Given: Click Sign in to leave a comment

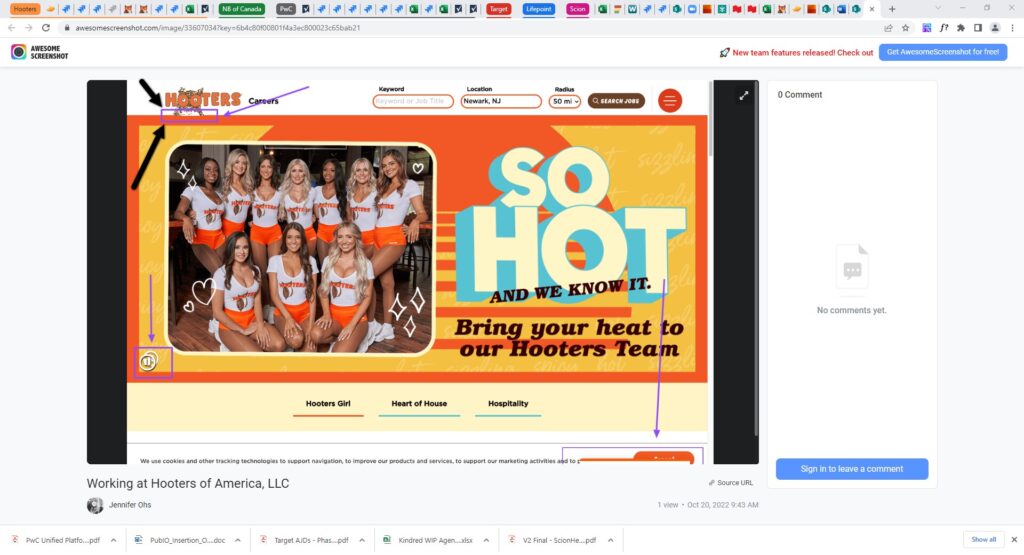Looking at the screenshot, I should pos(852,469).
